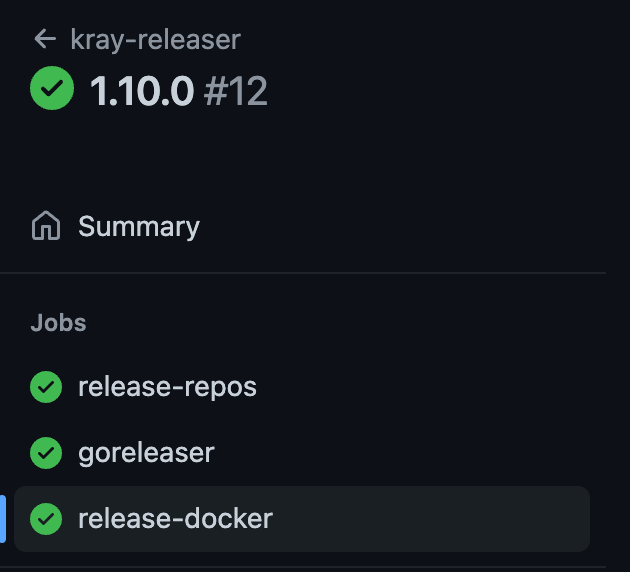Click the goreleaser green check icon
This screenshot has height=572, width=630.
click(46, 453)
